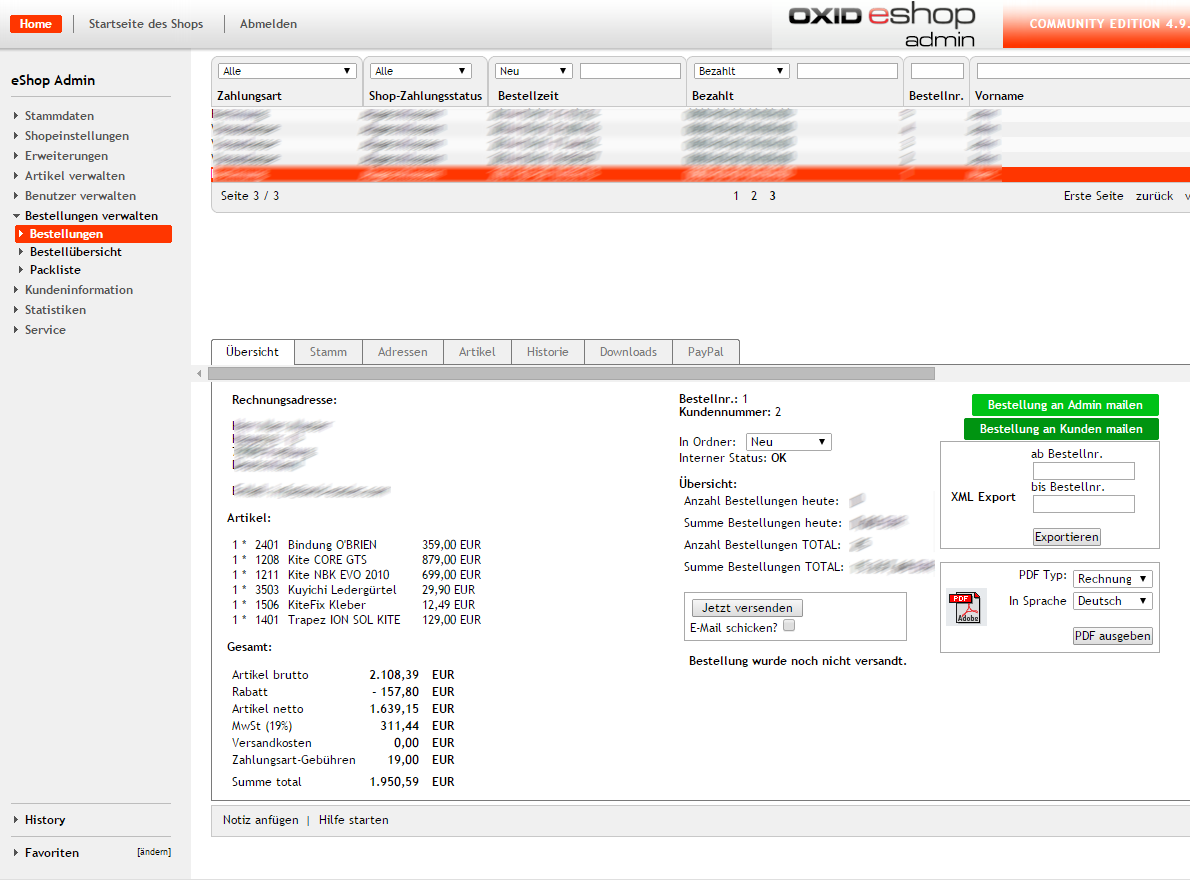The width and height of the screenshot is (1190, 880).
Task: Click the left scroll arrow of the tab panel
Action: [199, 373]
